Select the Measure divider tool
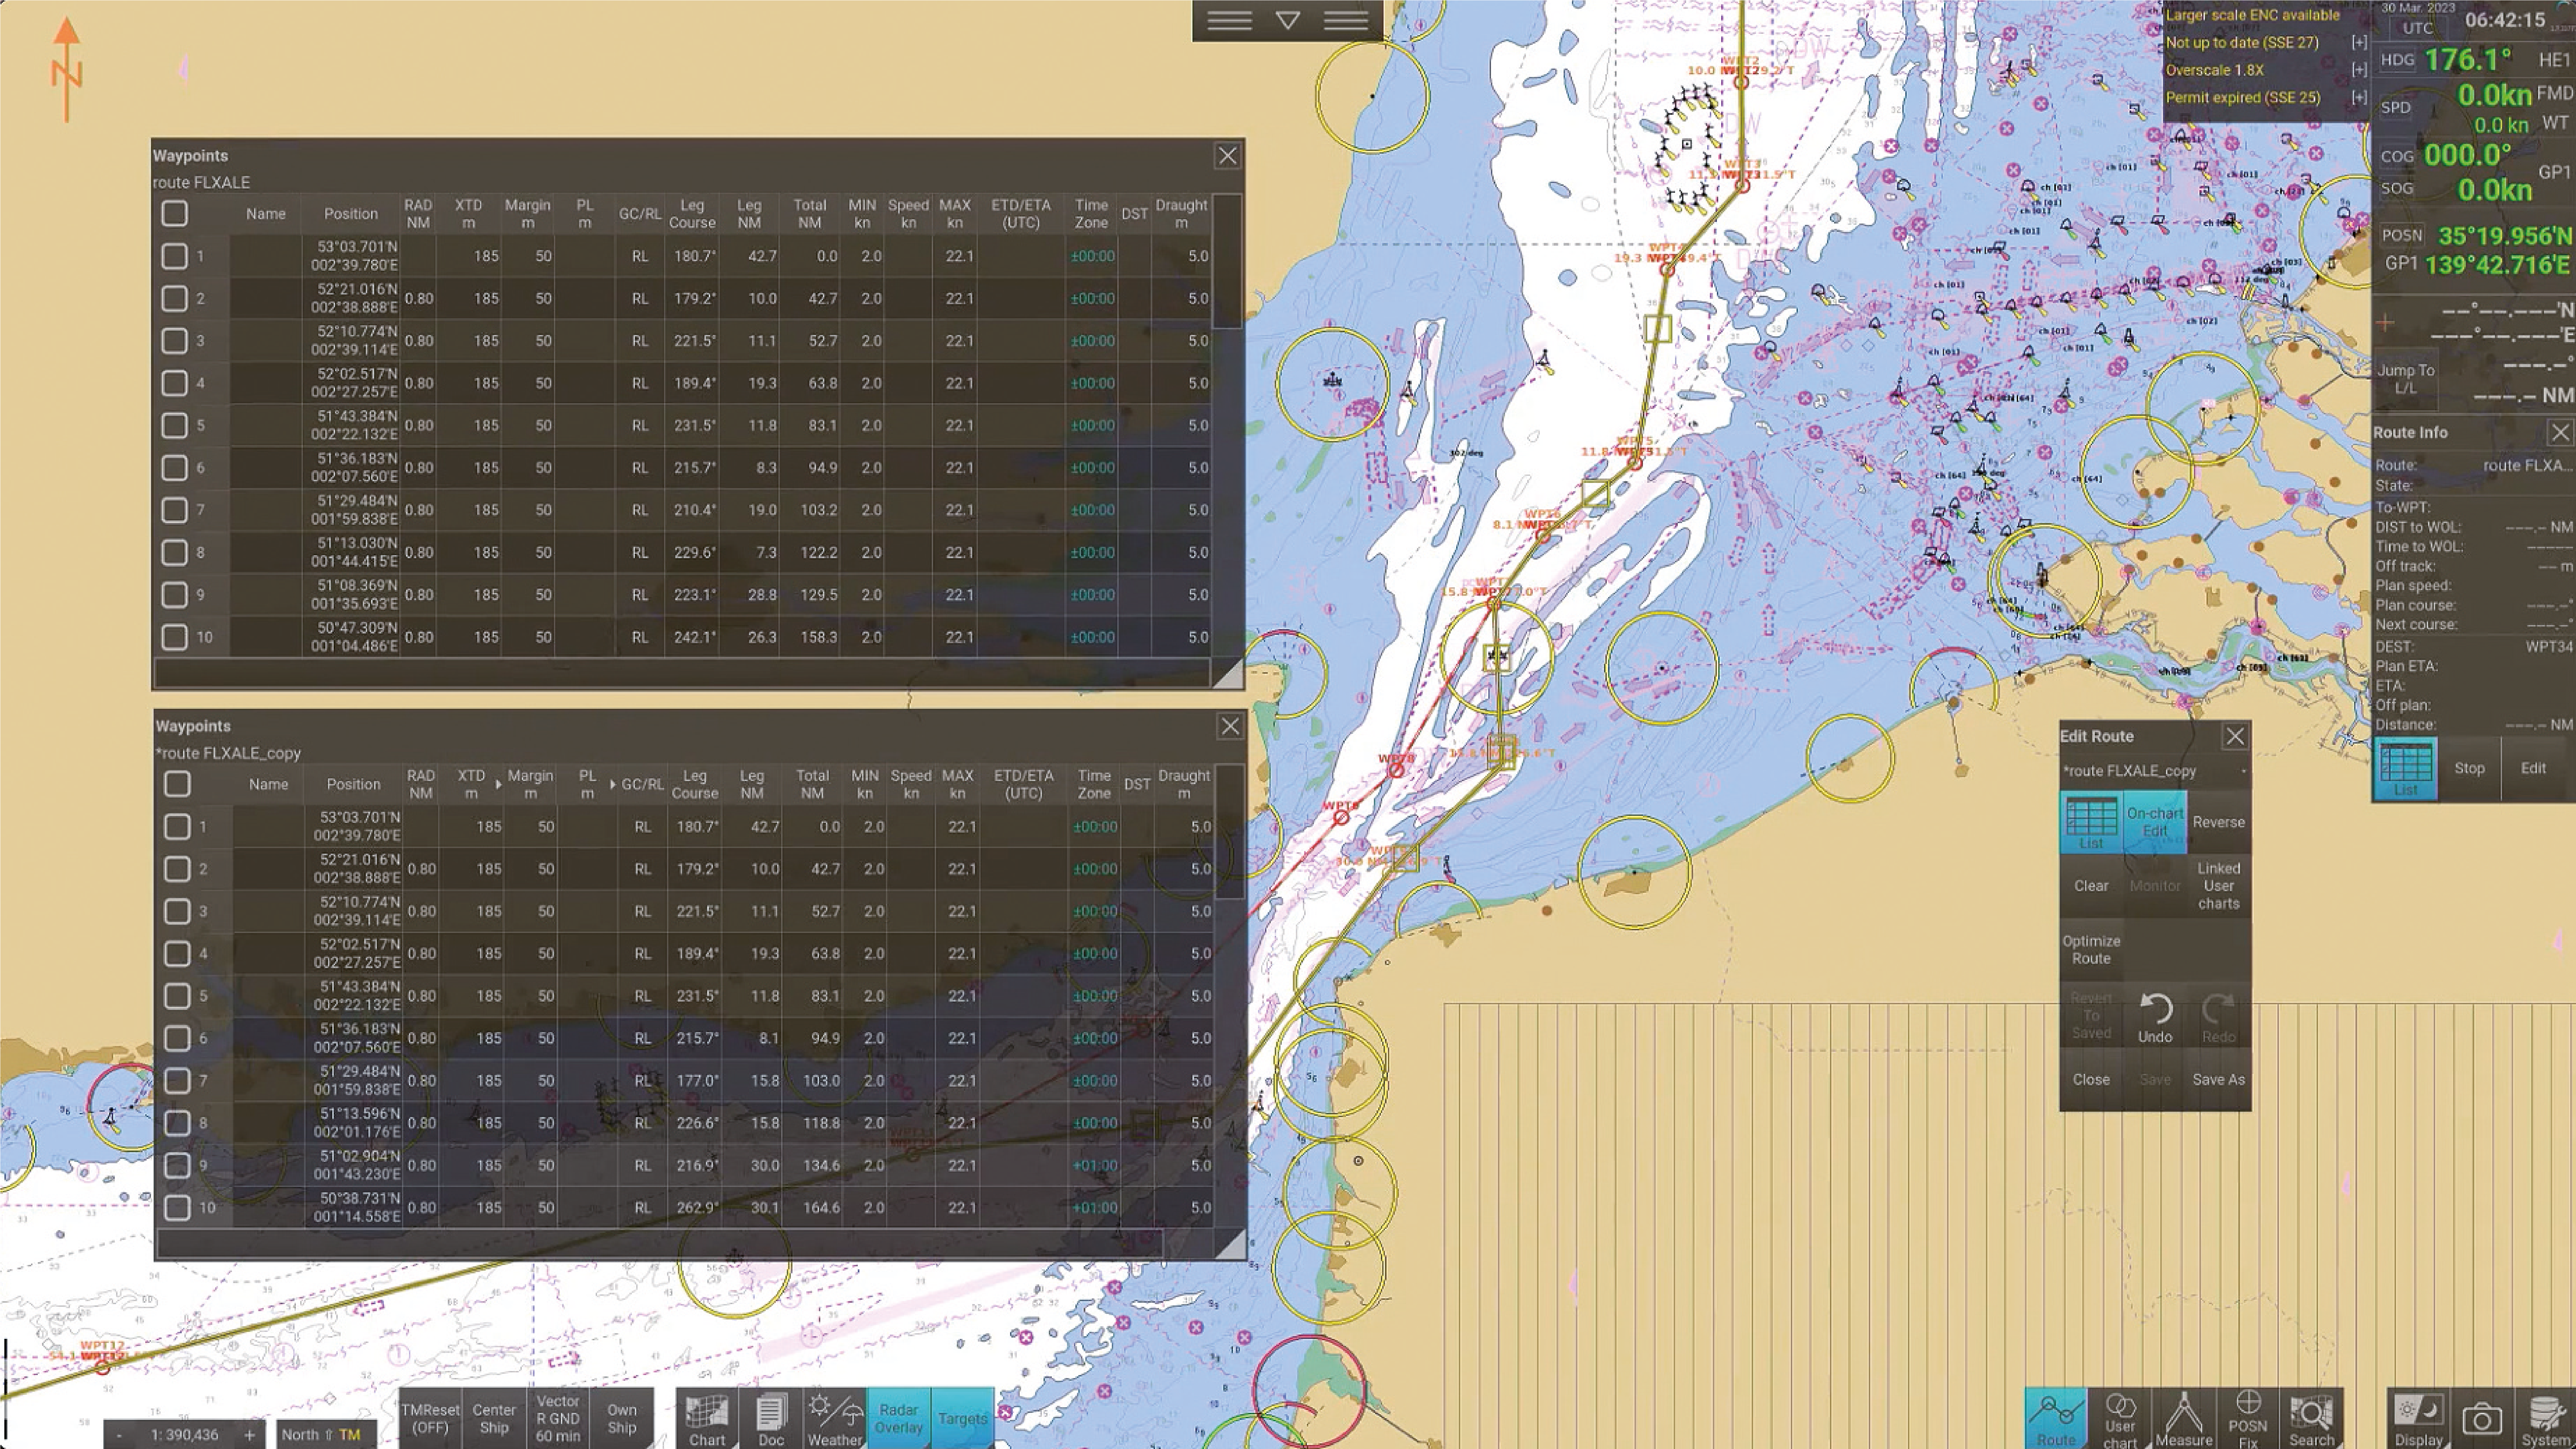 point(2184,1418)
